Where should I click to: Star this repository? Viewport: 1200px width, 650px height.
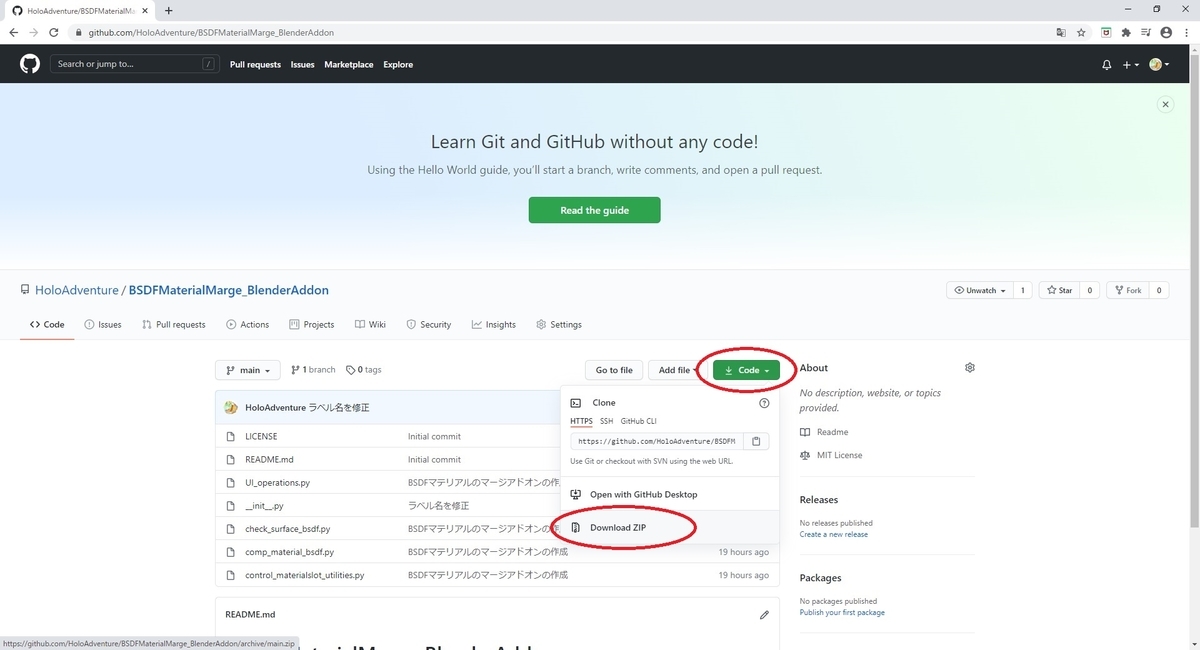(x=1059, y=290)
